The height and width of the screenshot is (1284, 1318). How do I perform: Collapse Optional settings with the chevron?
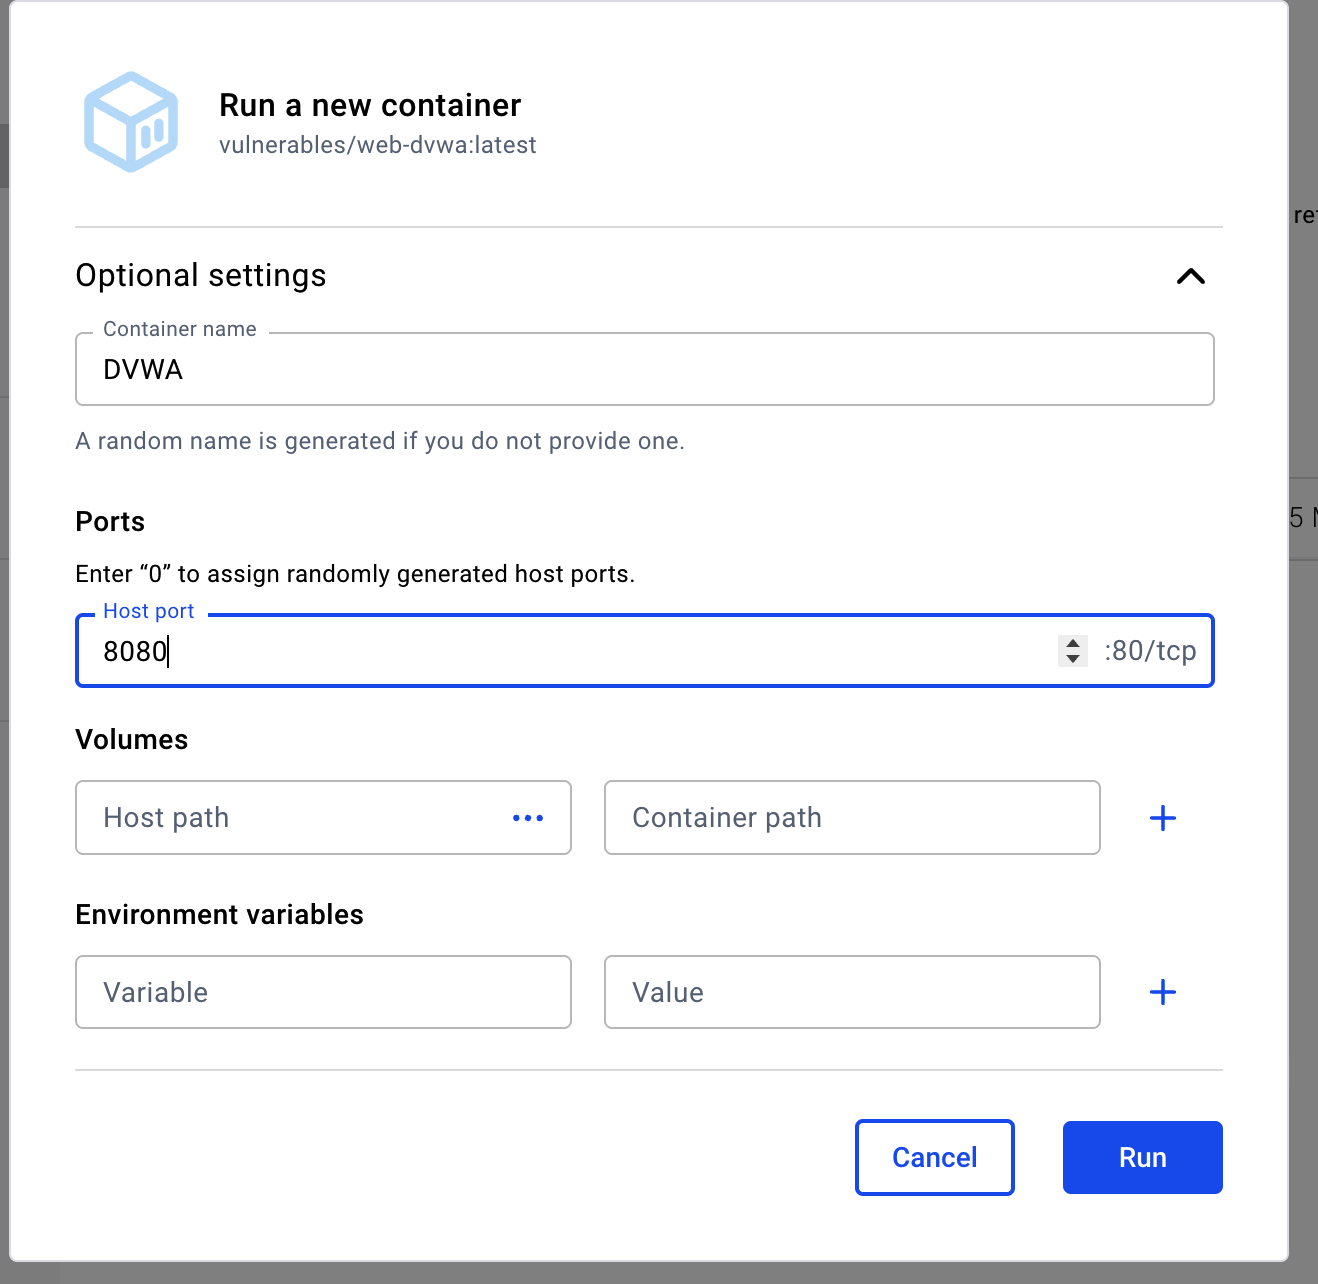pos(1190,276)
